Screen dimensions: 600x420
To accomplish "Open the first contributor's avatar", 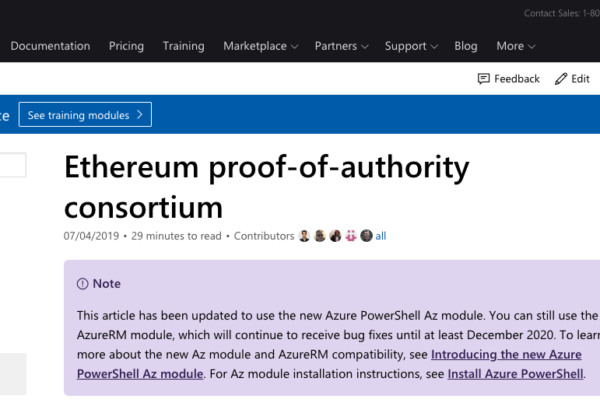I will pos(304,236).
